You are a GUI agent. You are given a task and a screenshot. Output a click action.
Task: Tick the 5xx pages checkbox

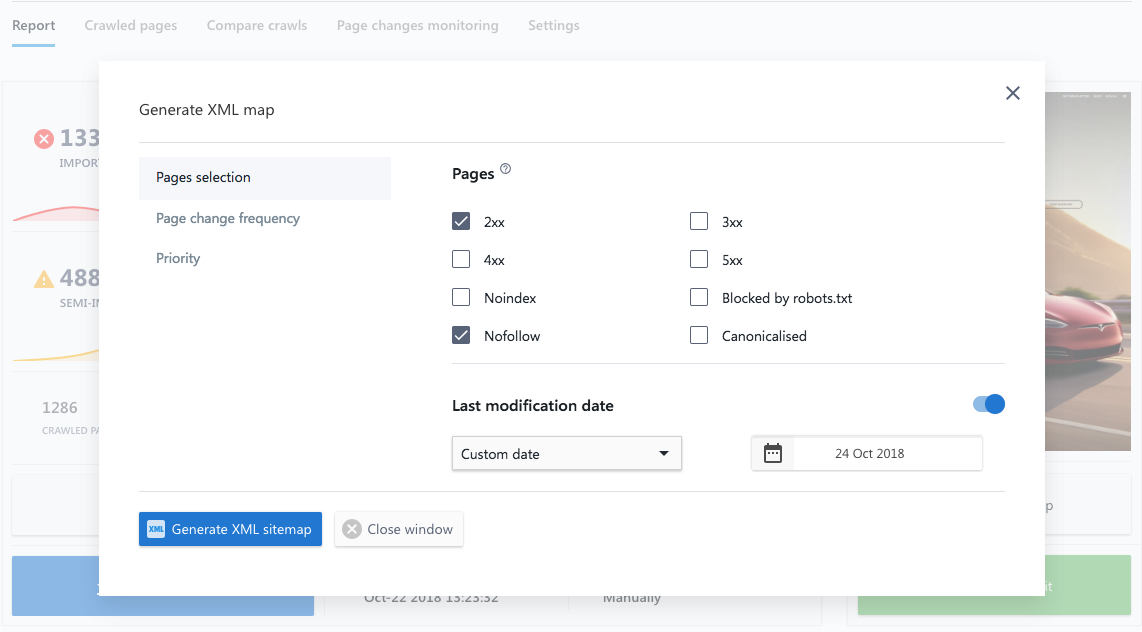[699, 260]
